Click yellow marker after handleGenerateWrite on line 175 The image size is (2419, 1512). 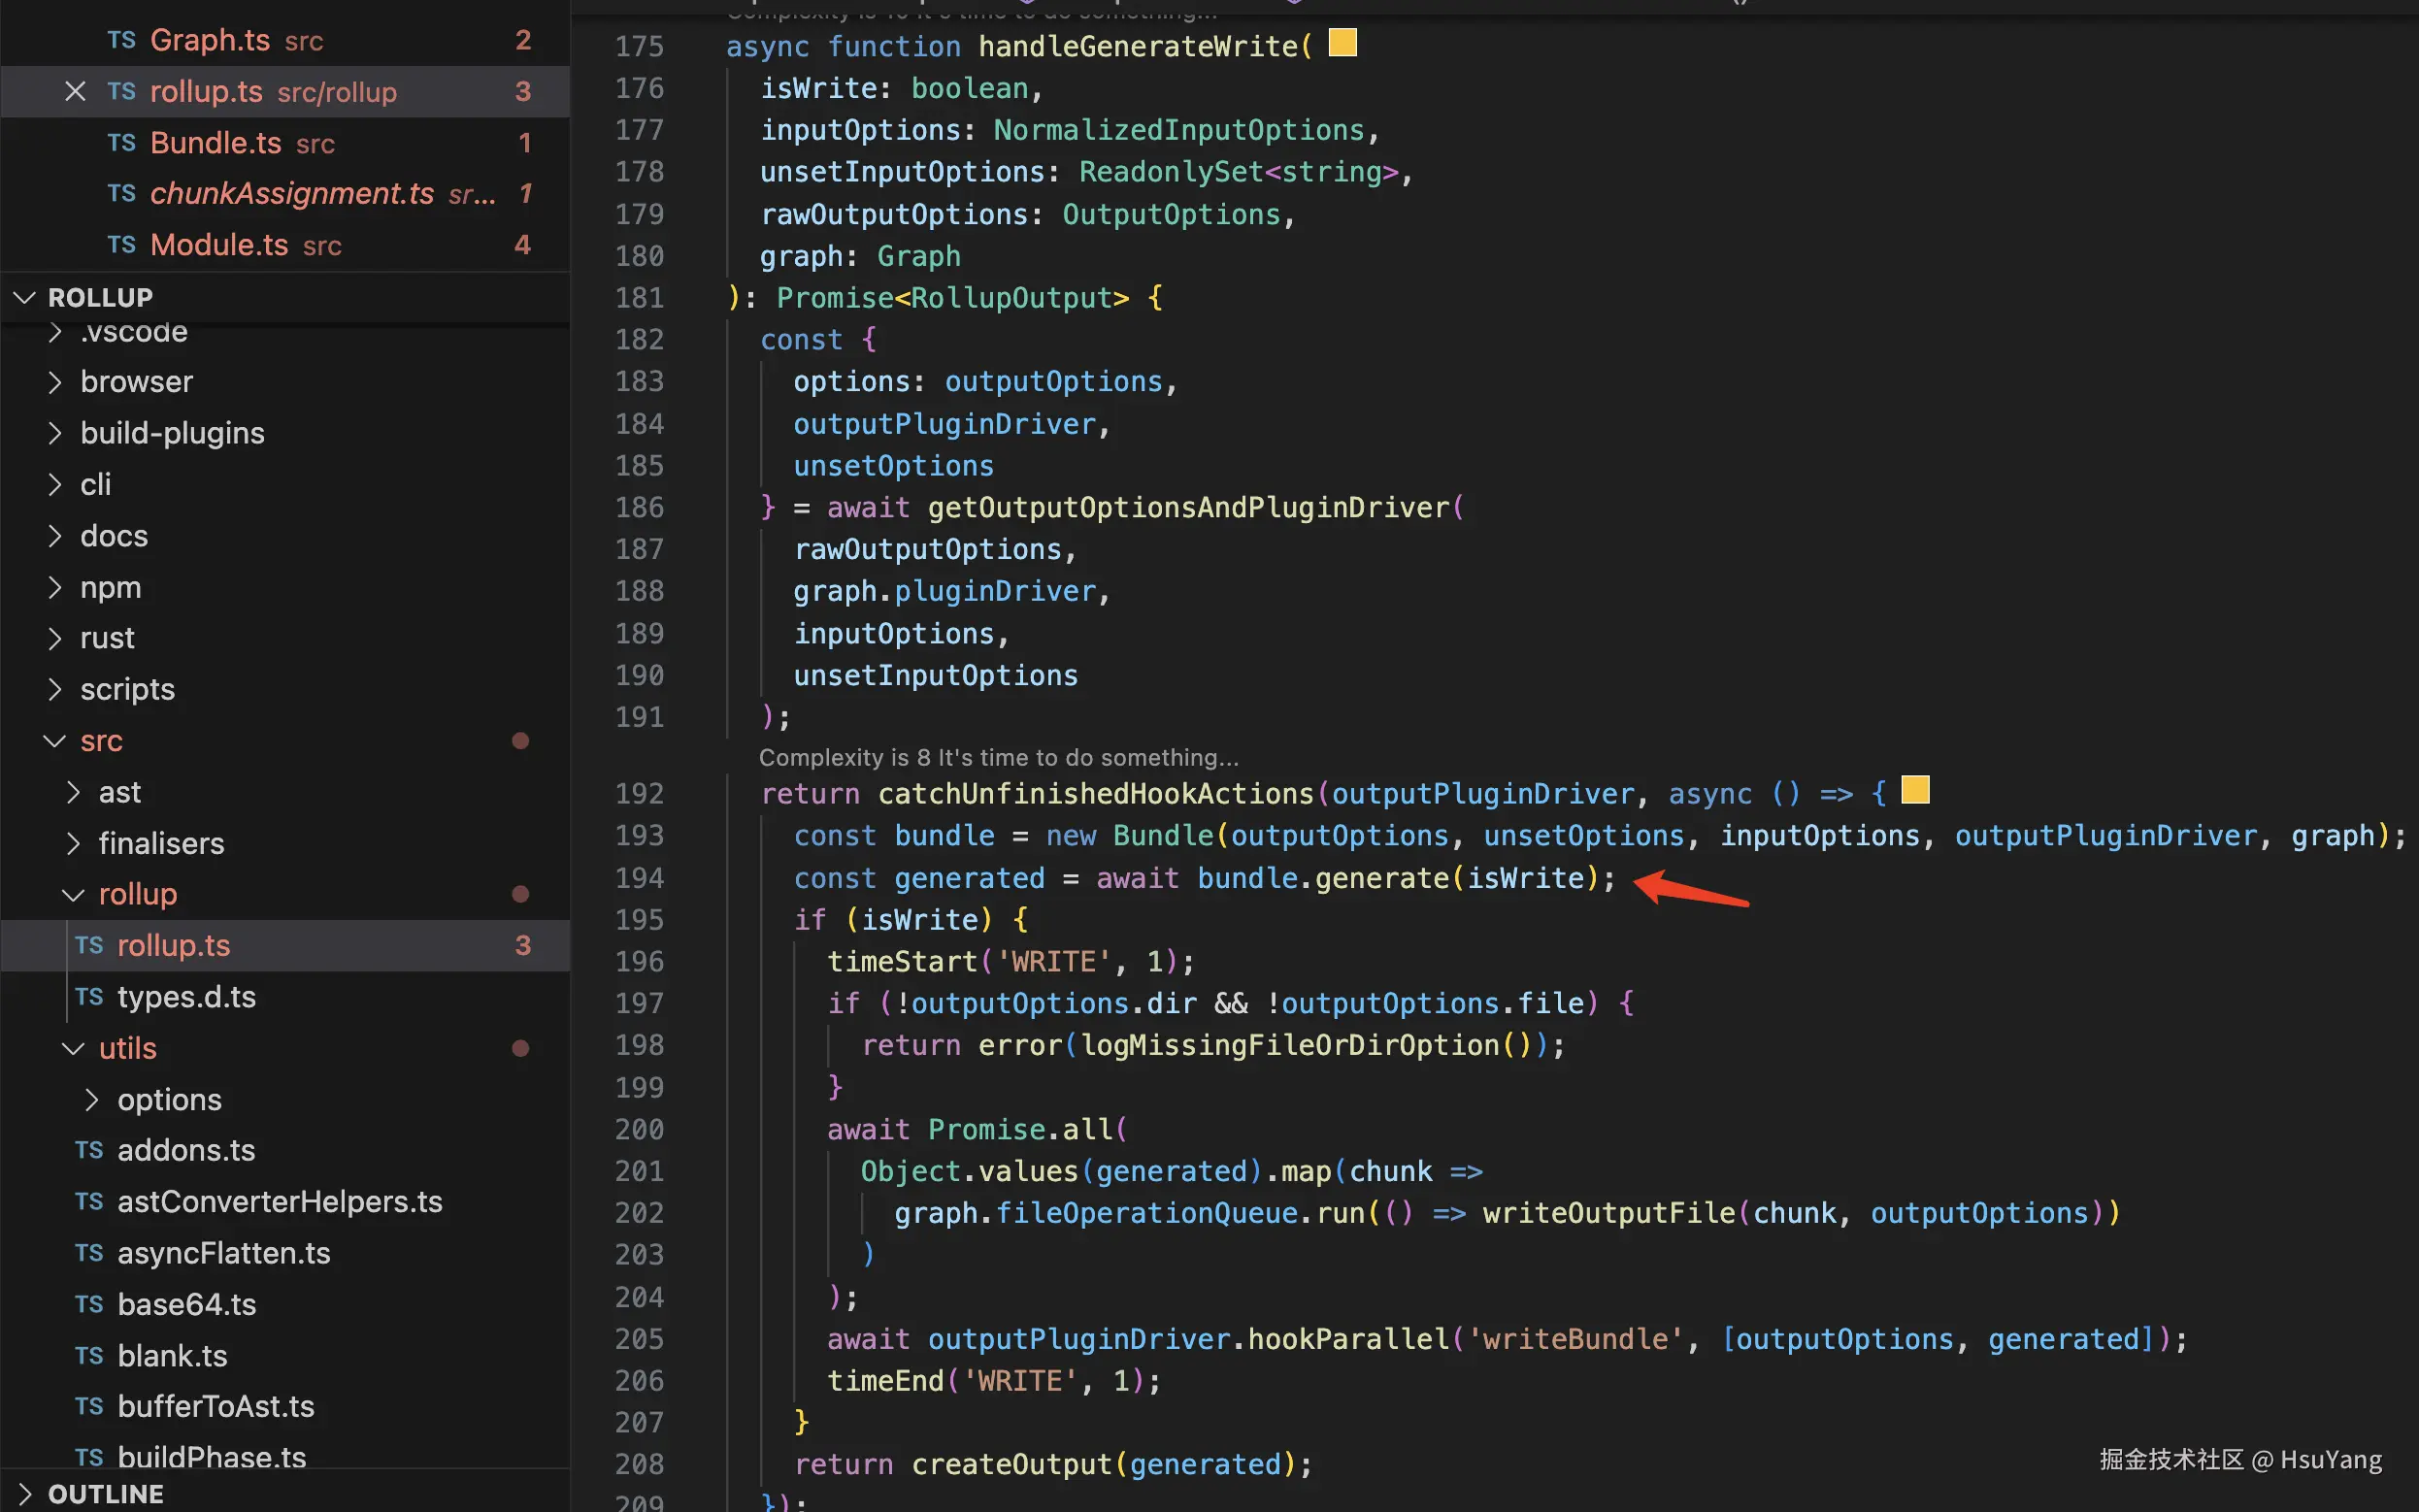[x=1342, y=43]
